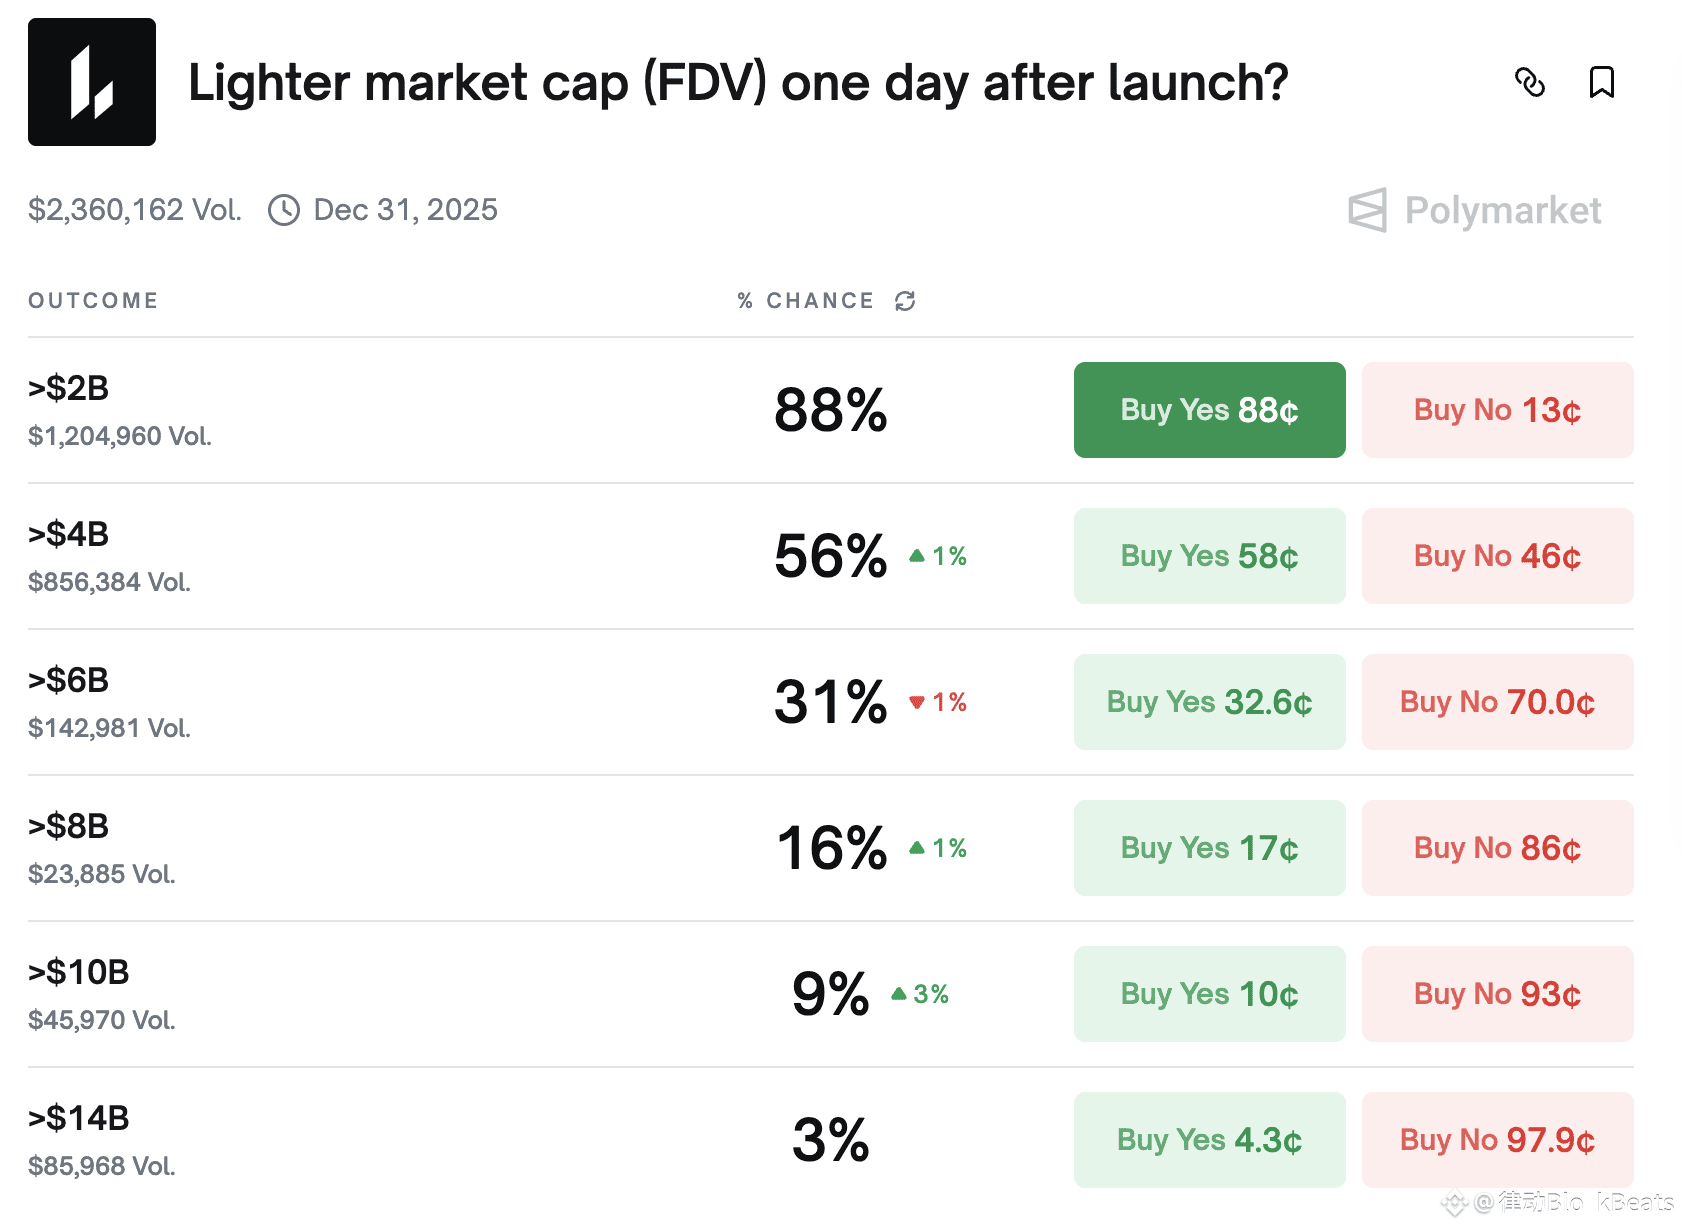This screenshot has width=1682, height=1228.
Task: Buy Yes at 4.3¢ for >$14B
Action: (x=1209, y=1140)
